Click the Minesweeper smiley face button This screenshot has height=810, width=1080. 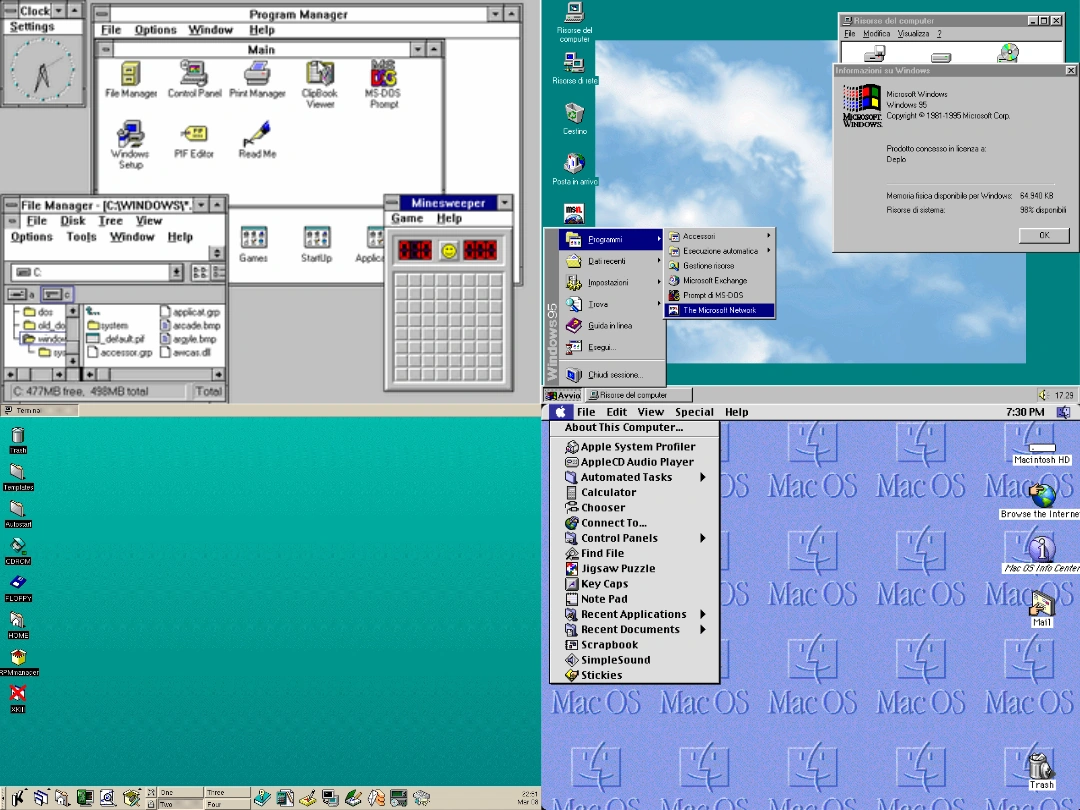point(449,251)
